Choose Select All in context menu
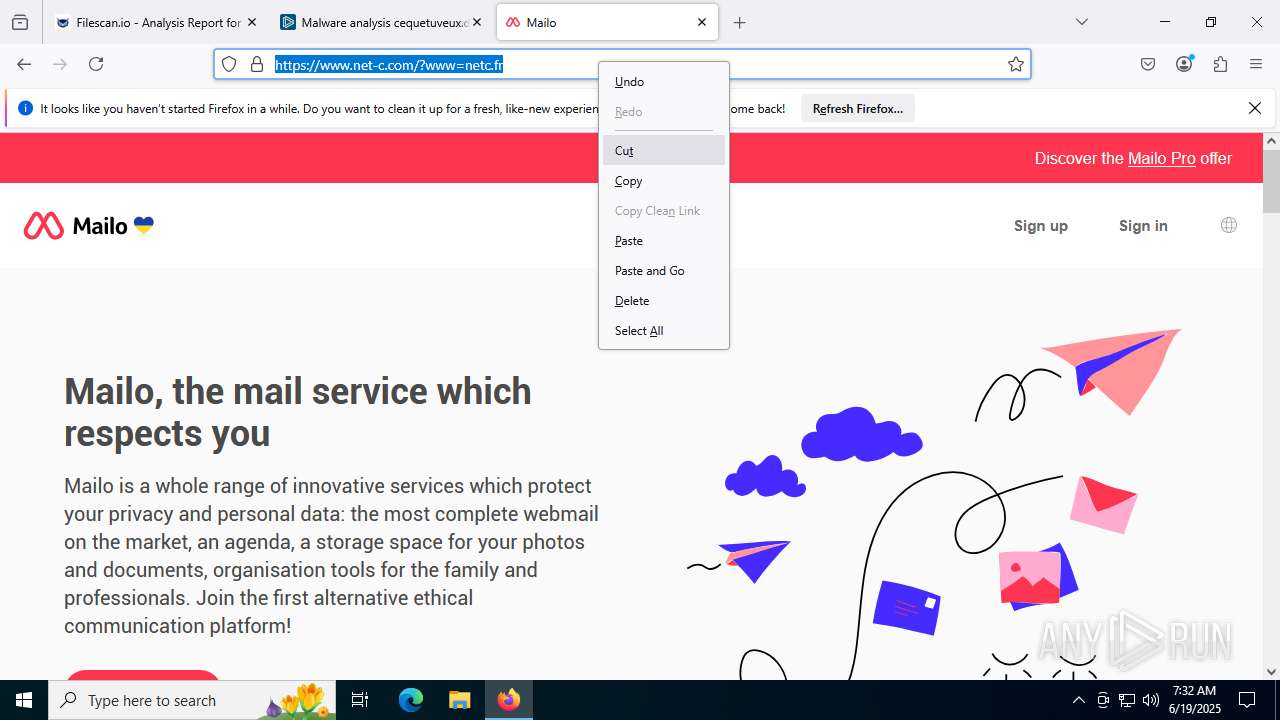 click(x=664, y=331)
